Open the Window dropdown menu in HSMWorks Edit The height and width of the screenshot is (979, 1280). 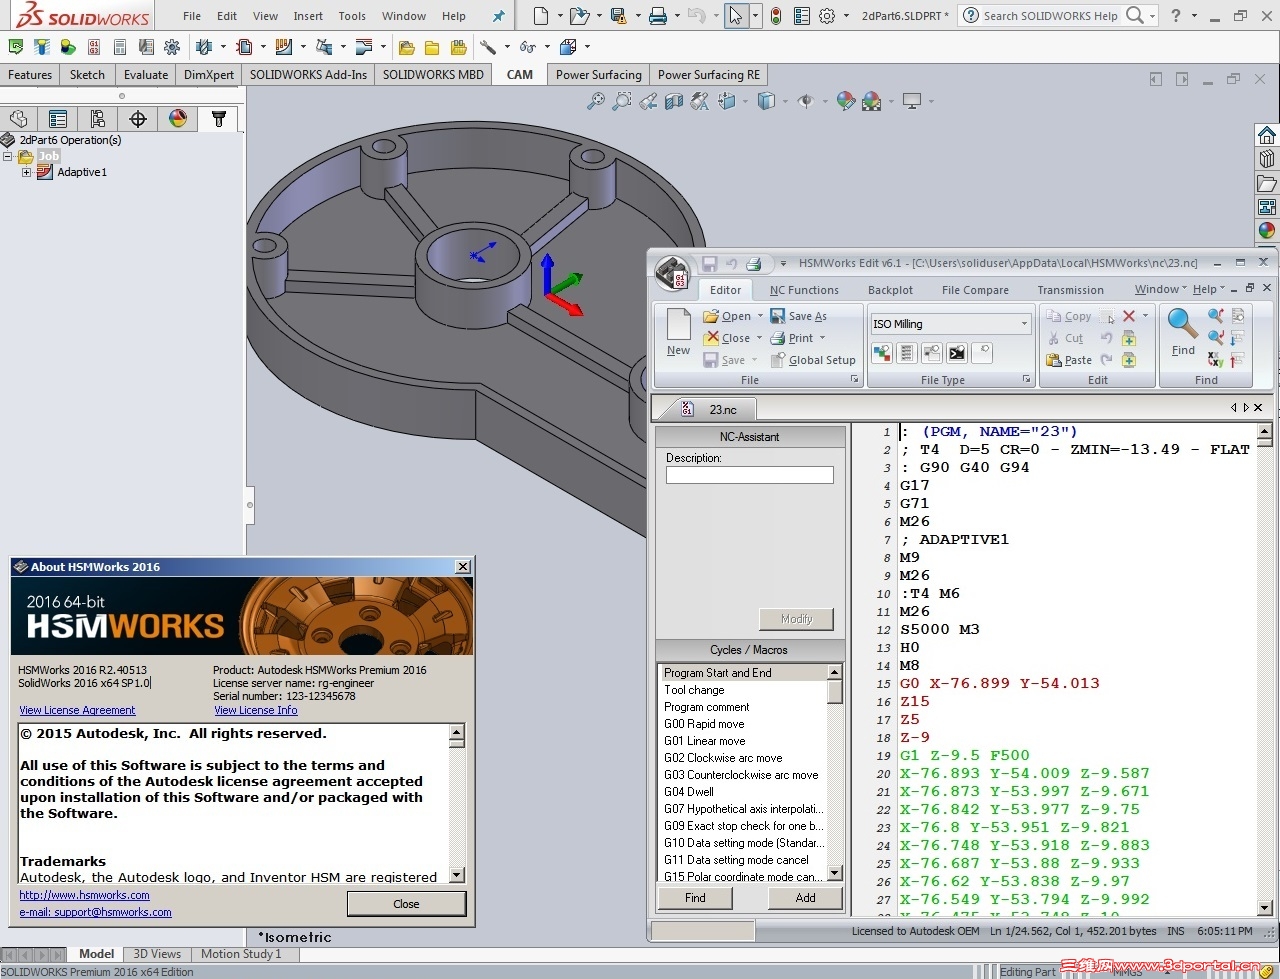coord(1161,290)
